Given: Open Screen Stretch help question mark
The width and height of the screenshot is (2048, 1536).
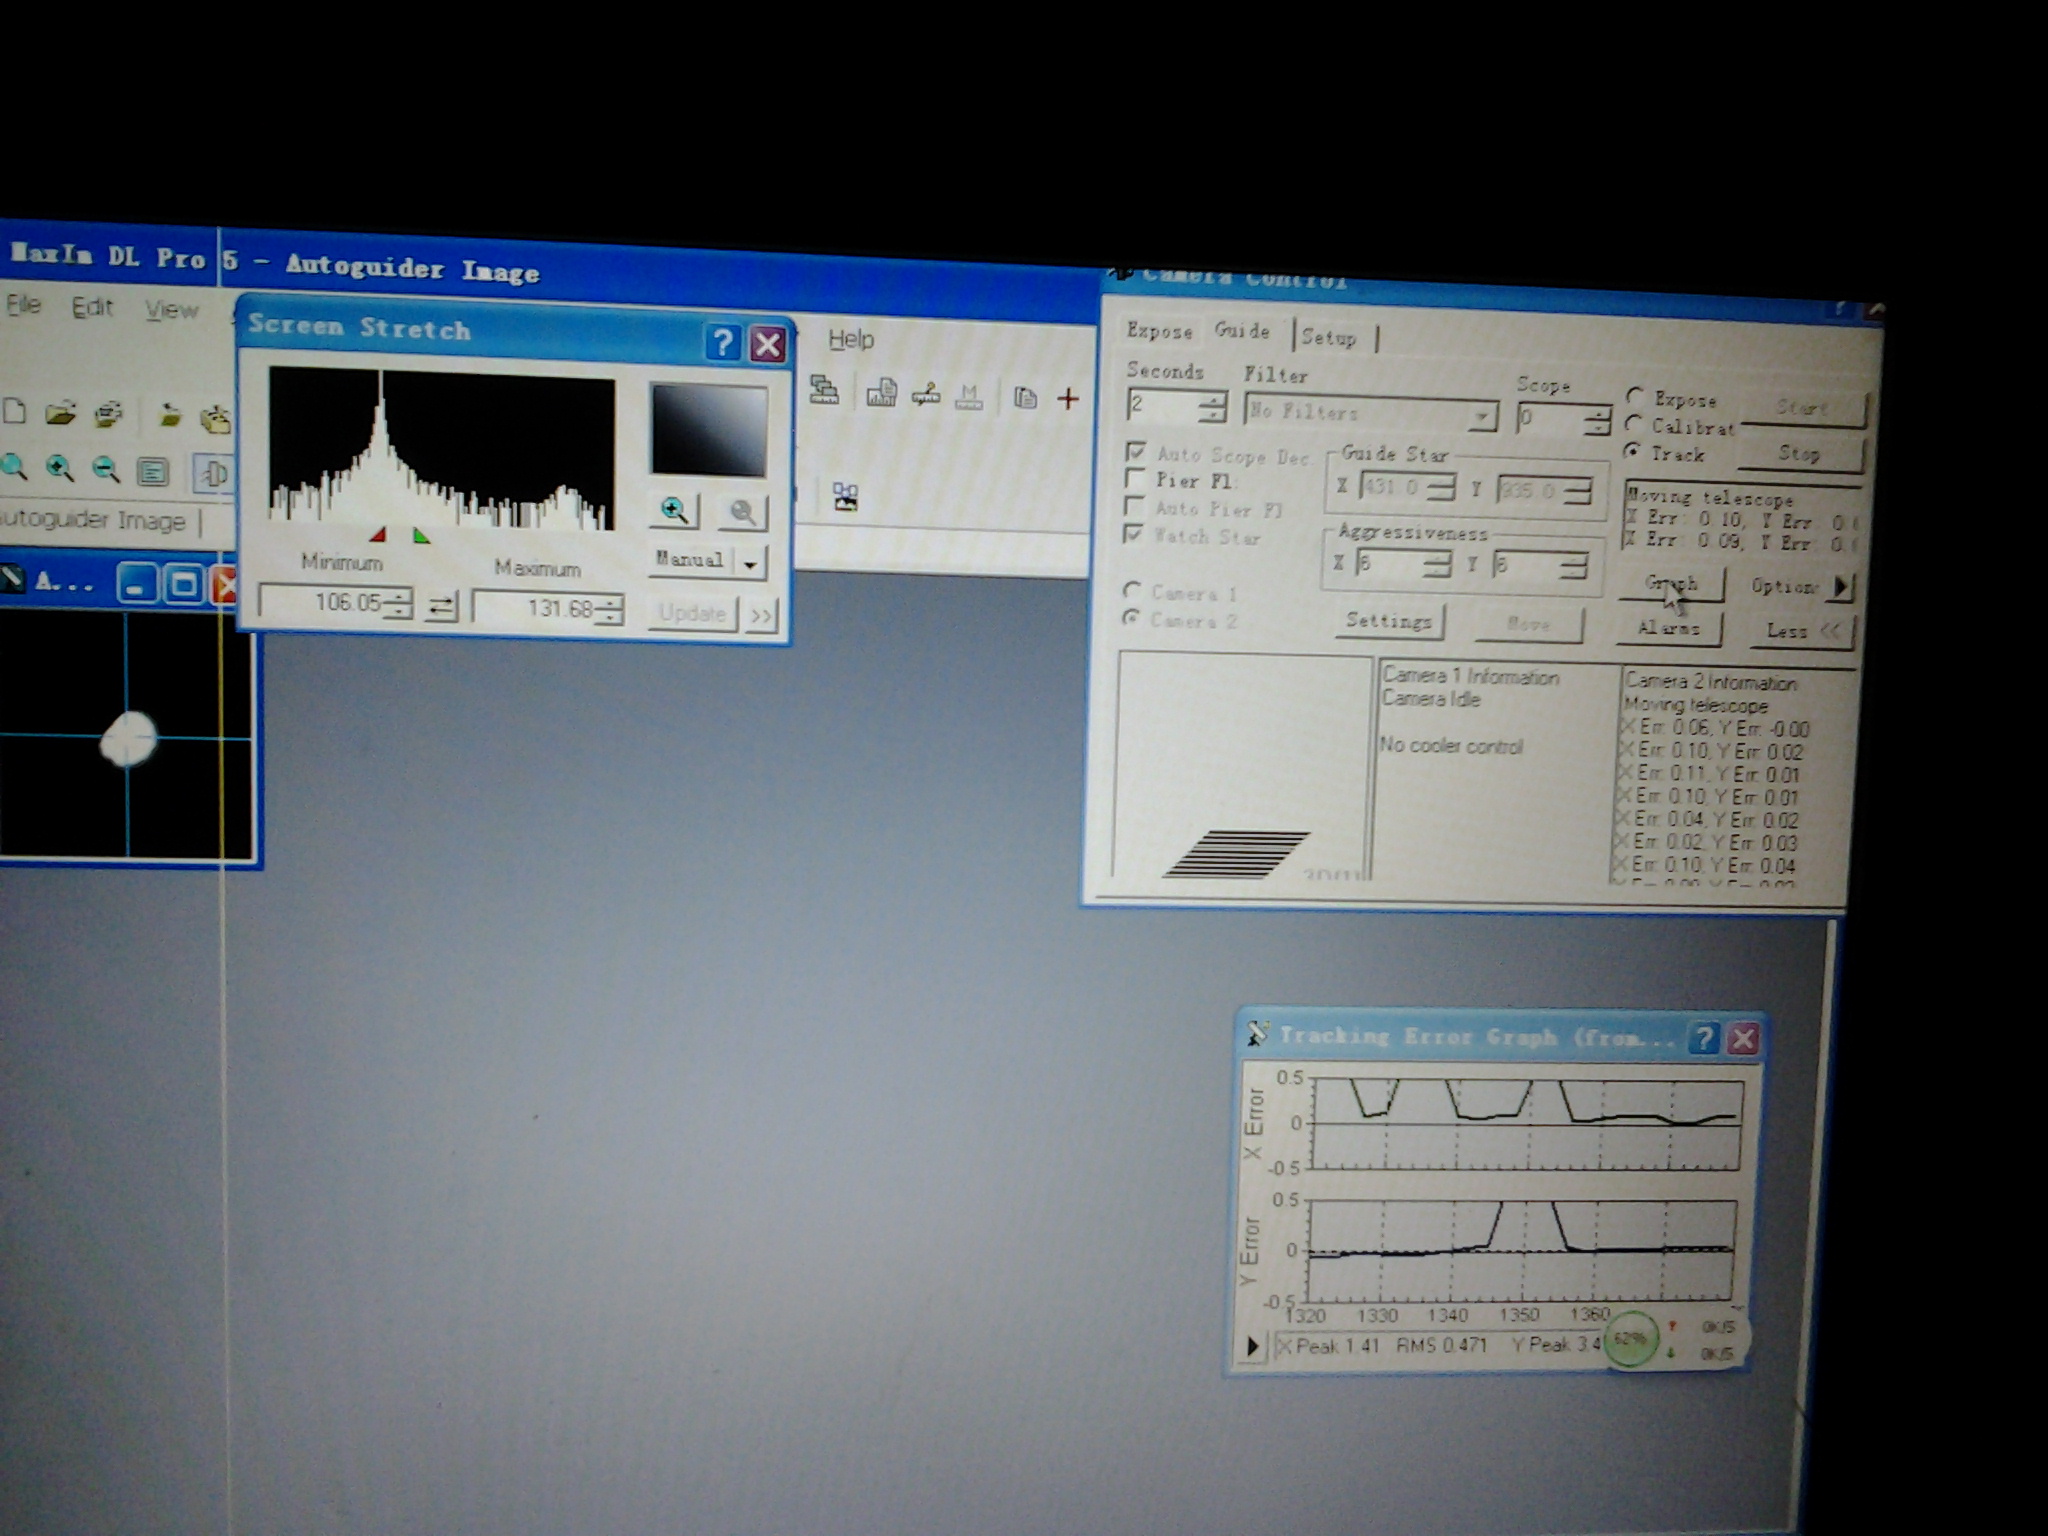Looking at the screenshot, I should 722,343.
